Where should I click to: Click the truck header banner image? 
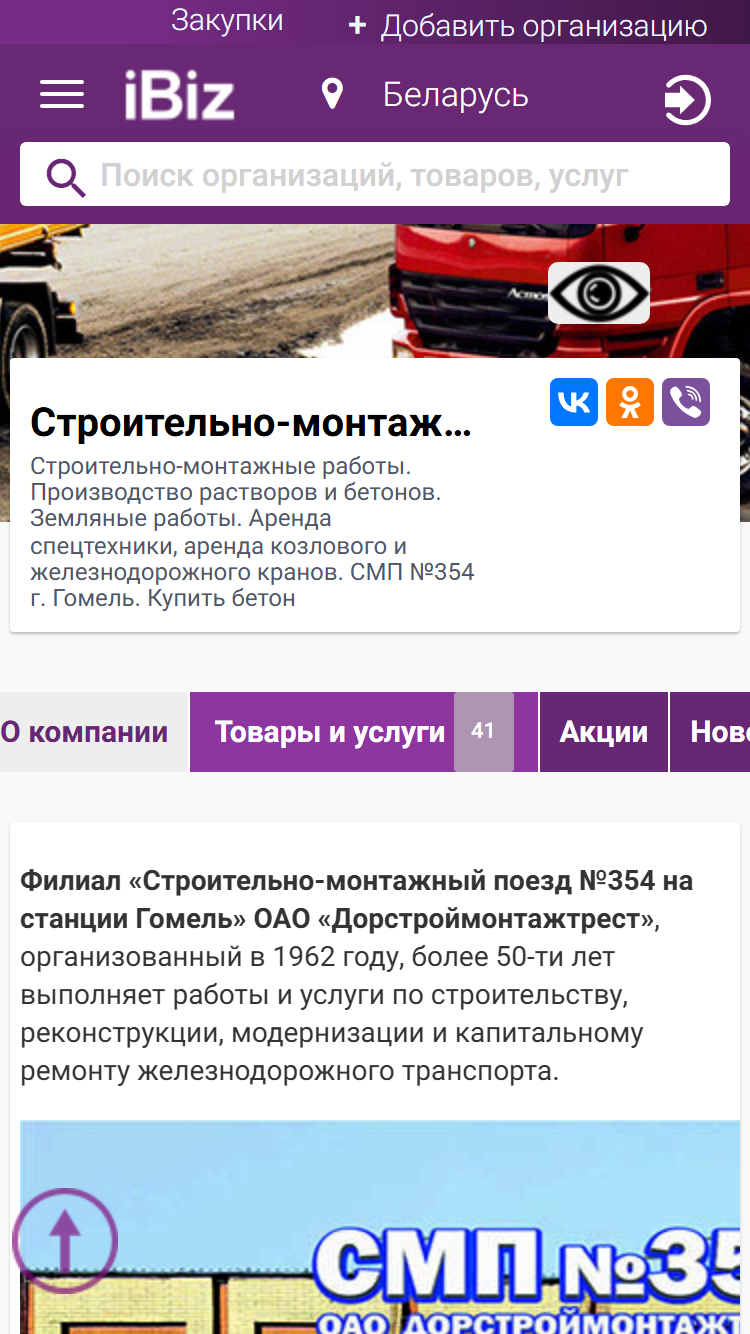pyautogui.click(x=375, y=291)
